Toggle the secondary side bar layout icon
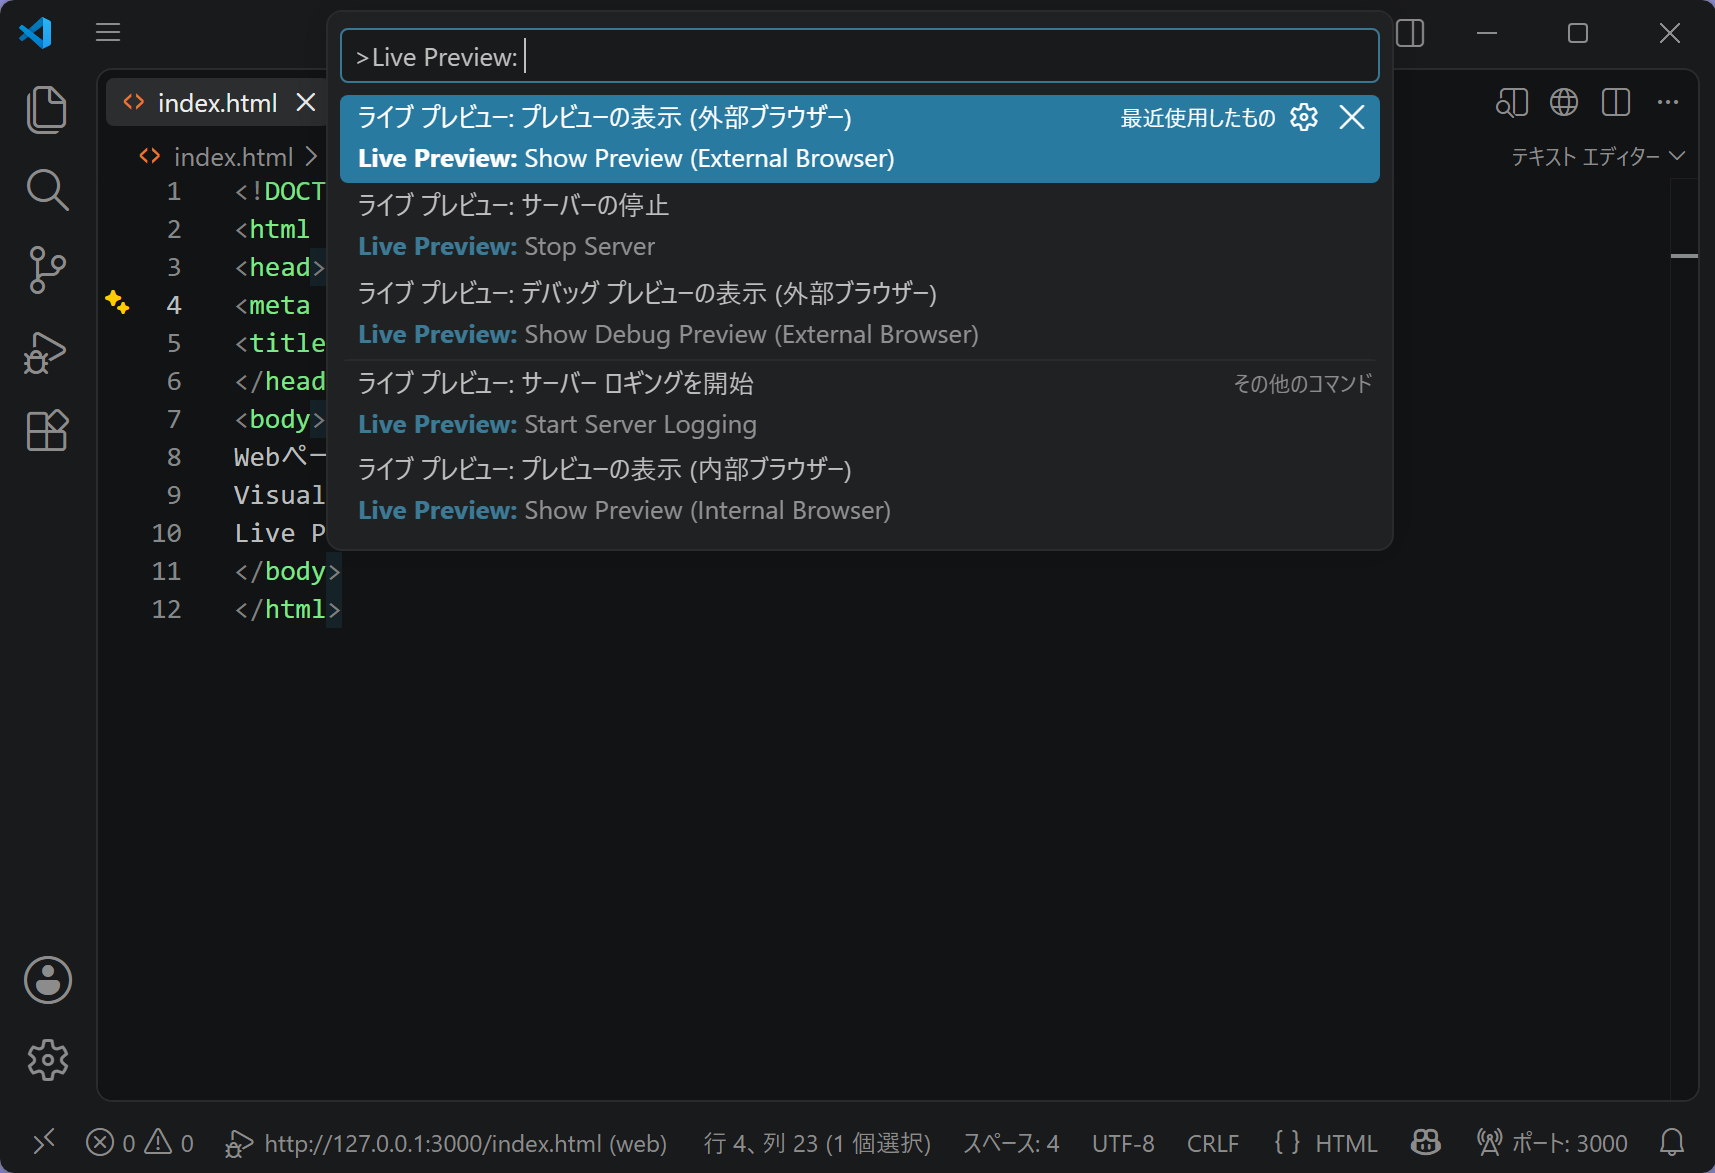Viewport: 1715px width, 1173px height. pos(1410,33)
